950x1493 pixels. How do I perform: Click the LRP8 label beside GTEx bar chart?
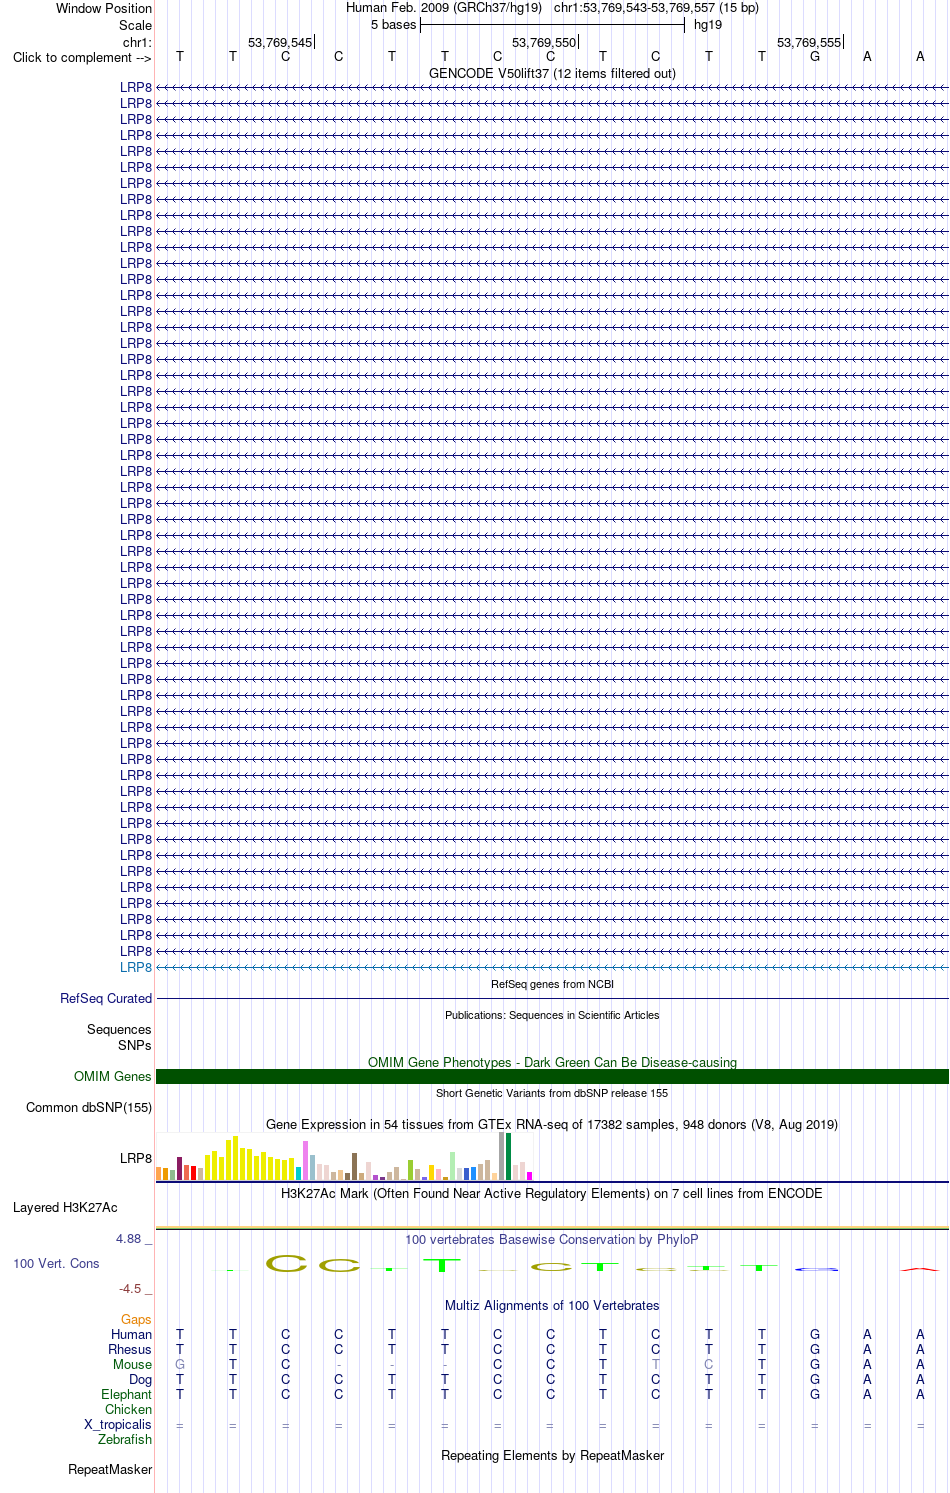point(136,1158)
